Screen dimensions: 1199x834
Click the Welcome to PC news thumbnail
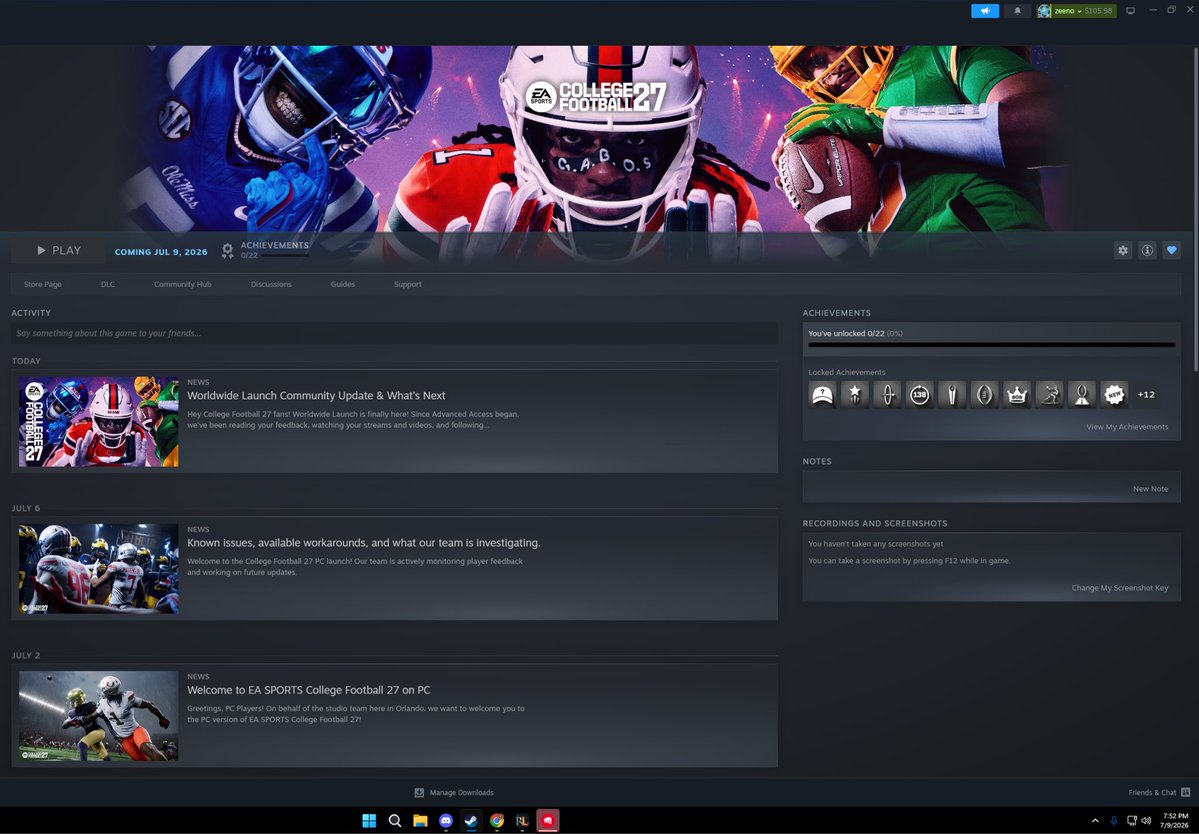(x=99, y=716)
